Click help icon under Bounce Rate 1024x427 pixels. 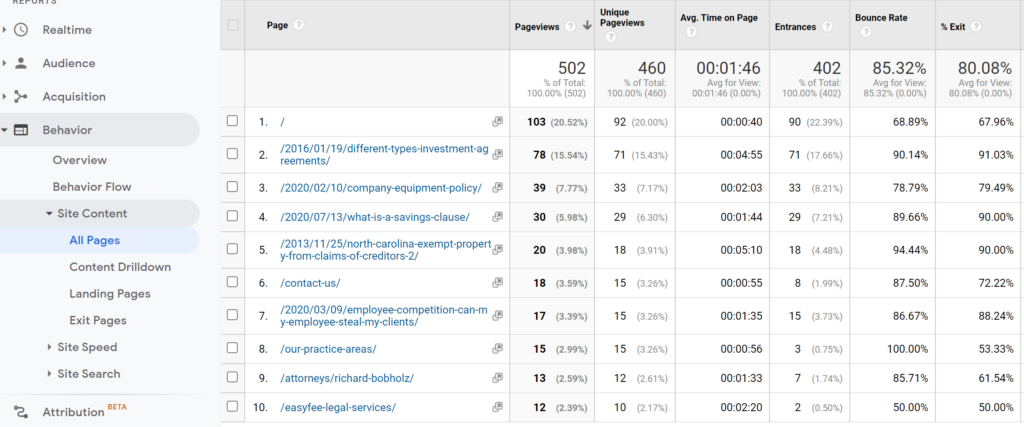click(x=865, y=32)
